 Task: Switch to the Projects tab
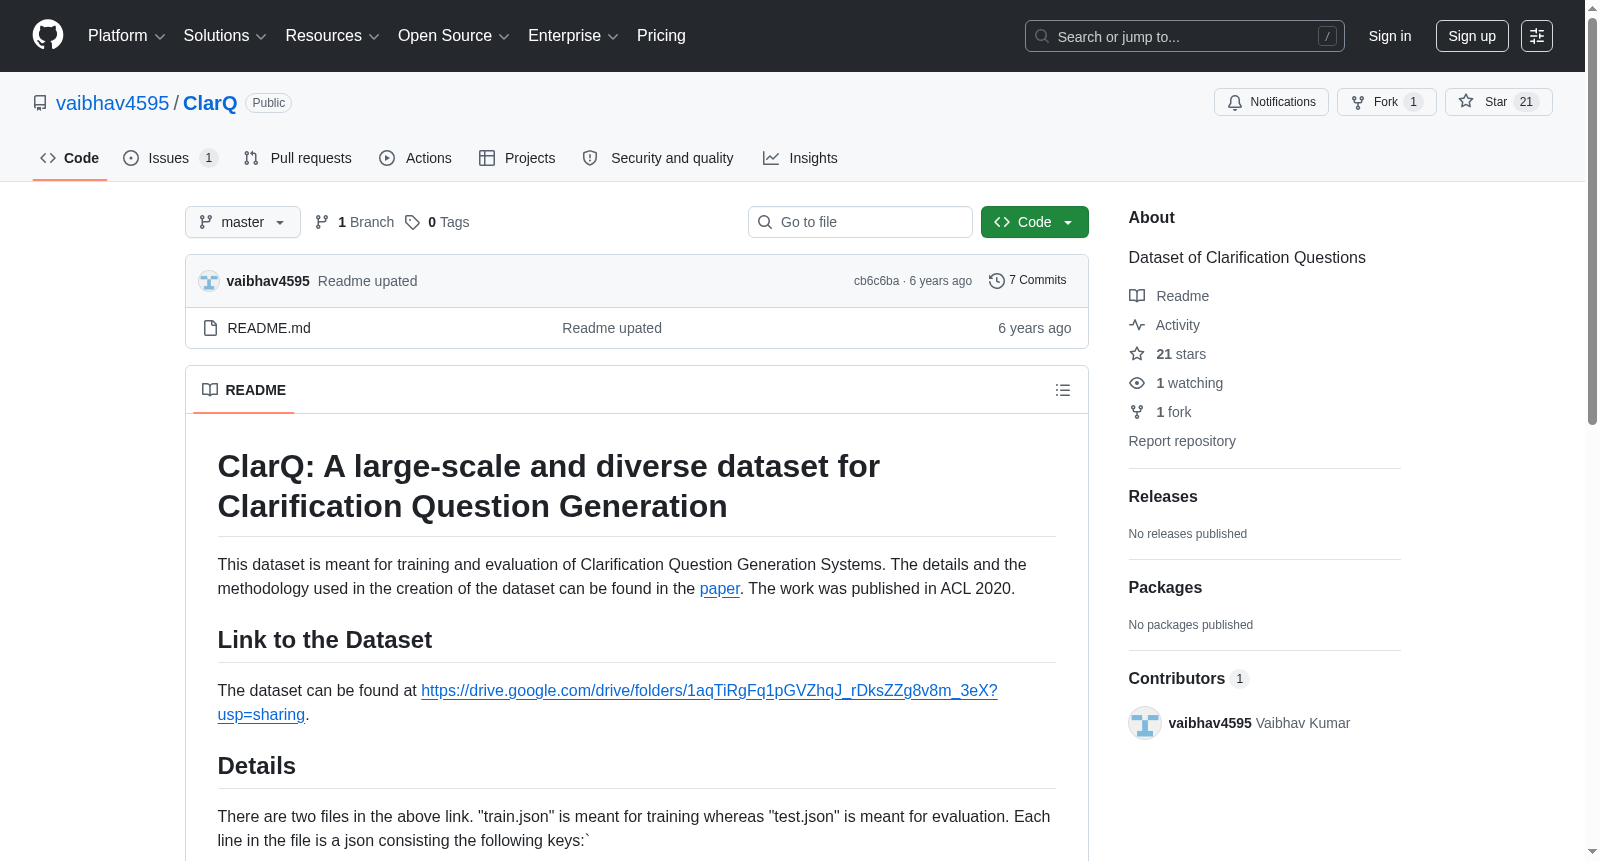[x=517, y=158]
